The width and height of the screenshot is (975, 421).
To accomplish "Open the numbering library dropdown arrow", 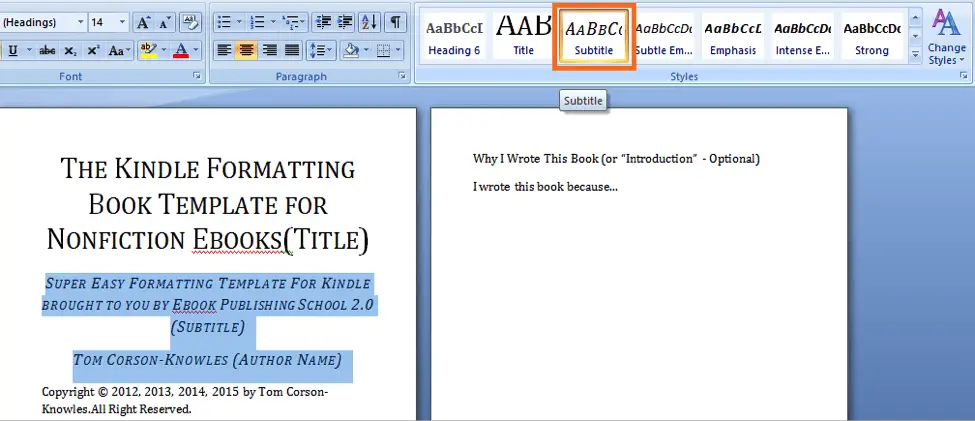I will pos(273,23).
